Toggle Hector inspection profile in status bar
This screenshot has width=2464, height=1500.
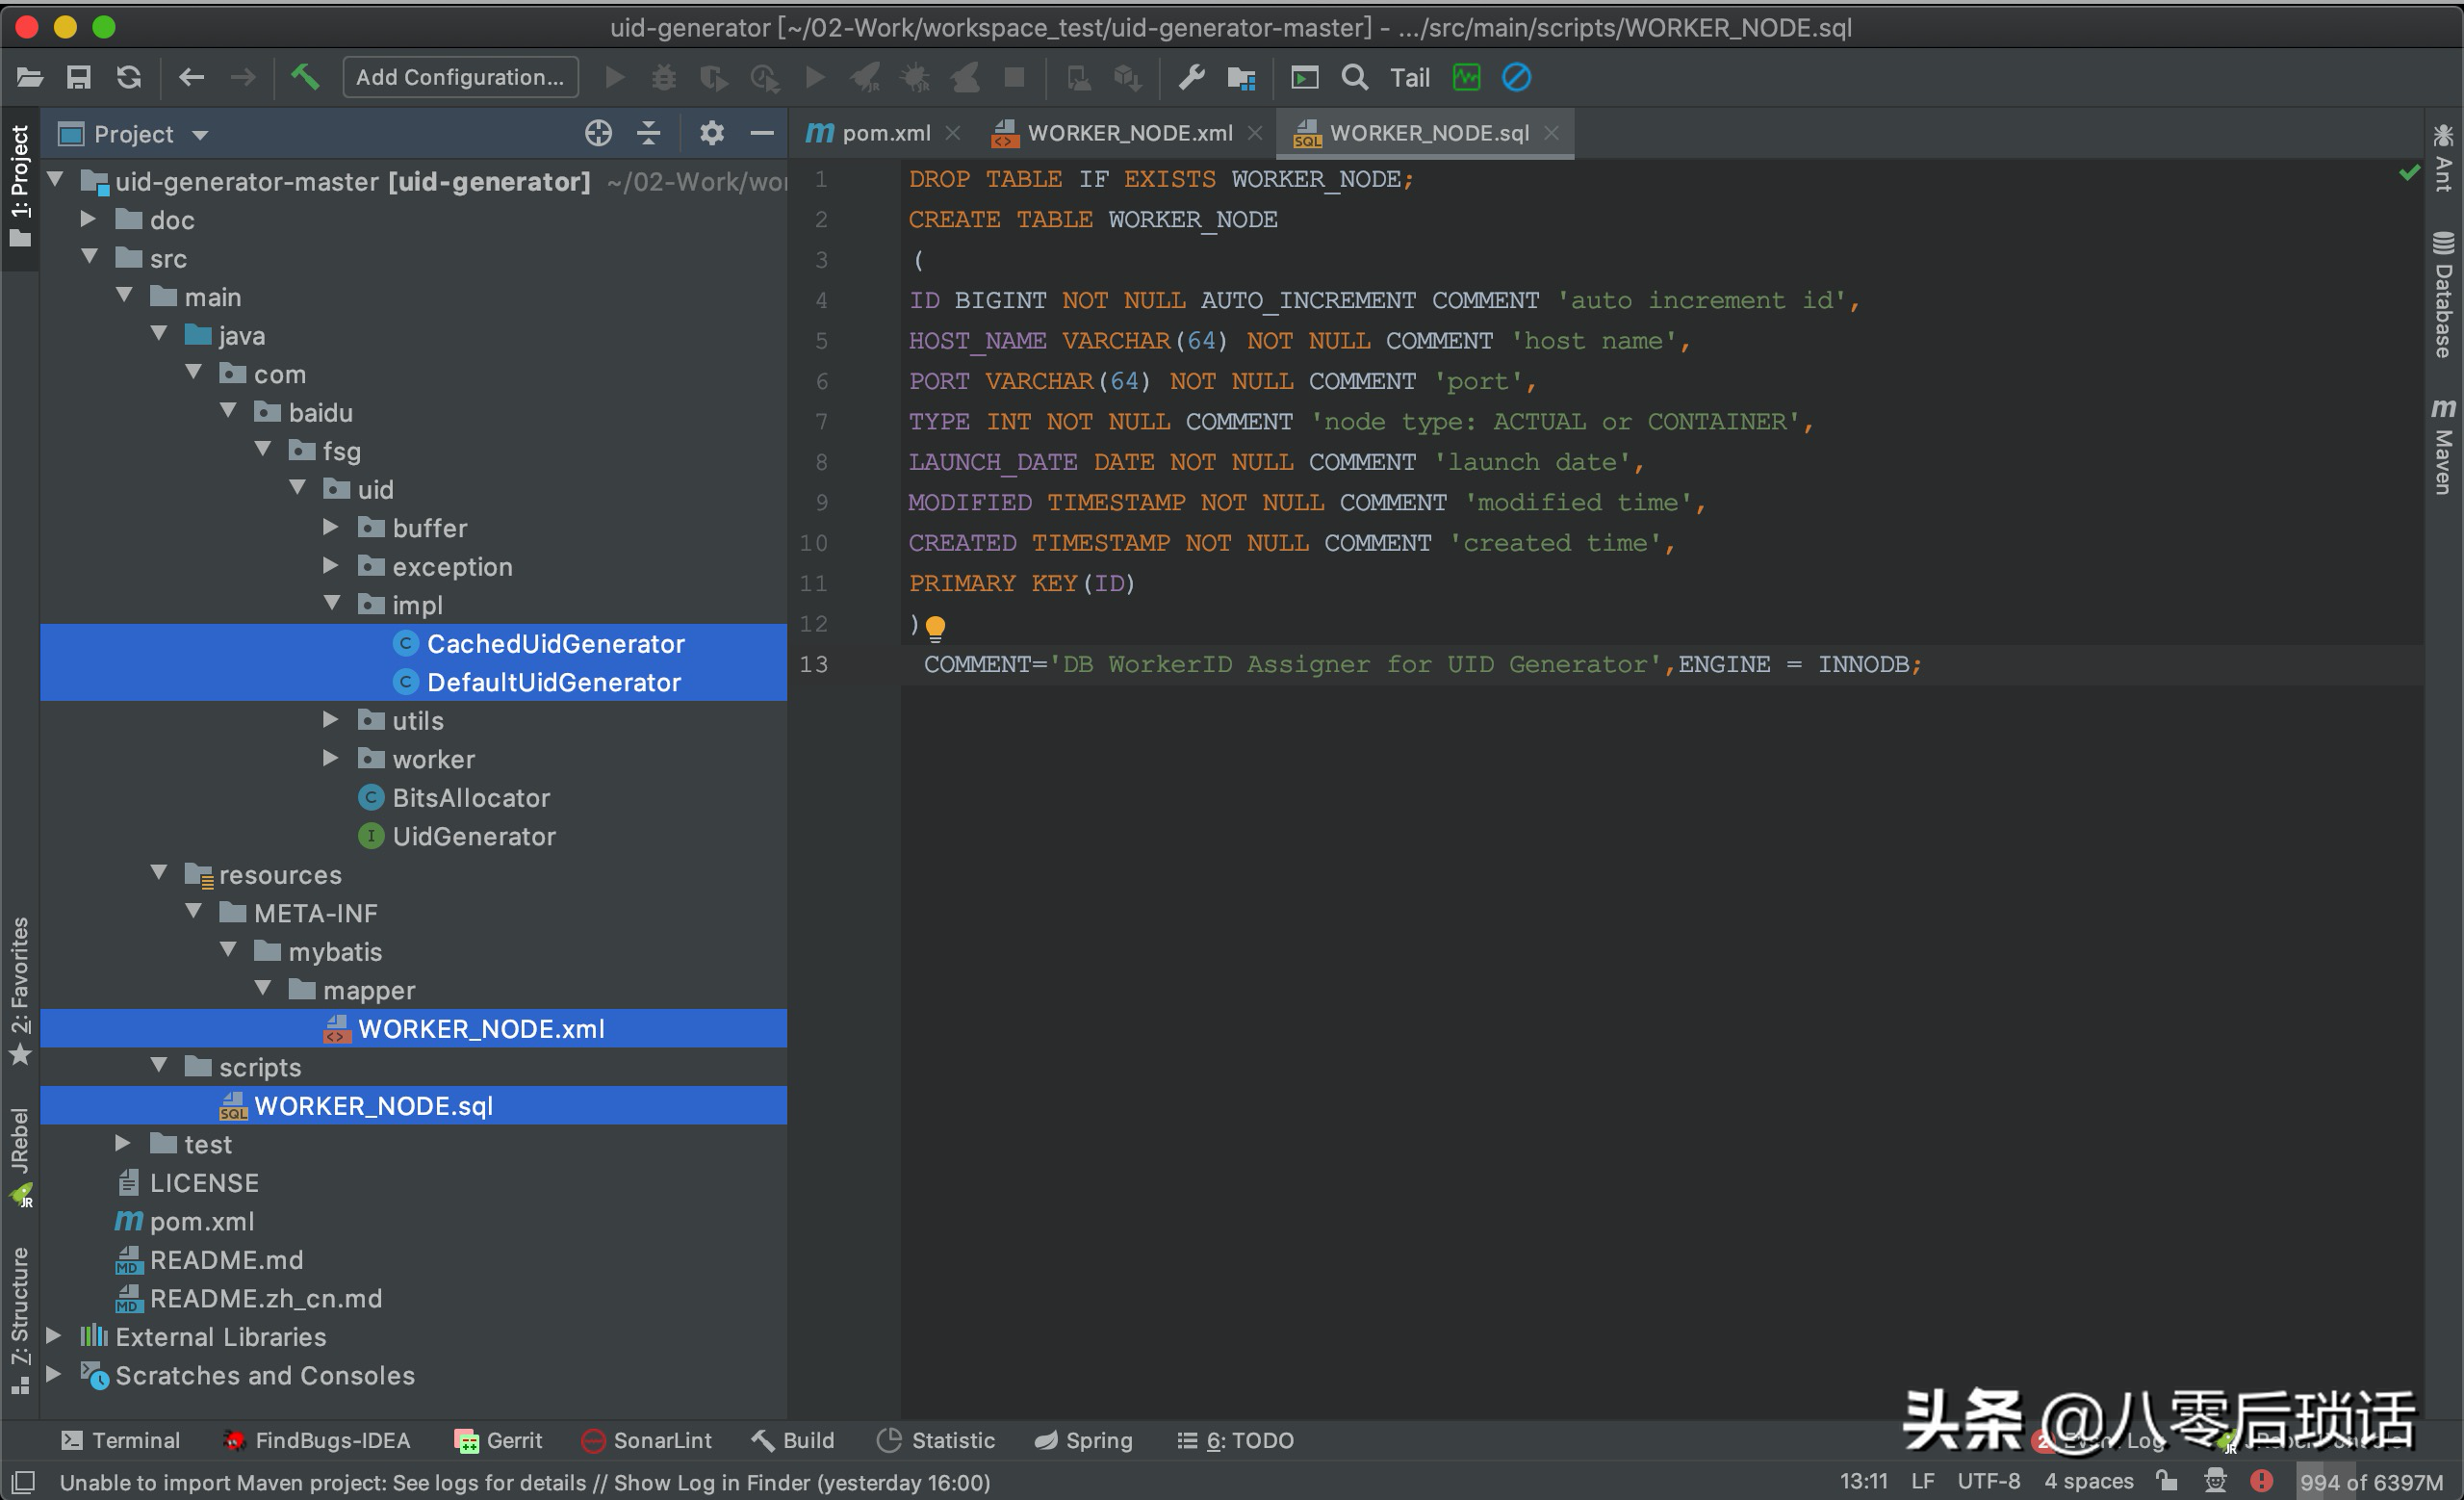[2216, 1481]
